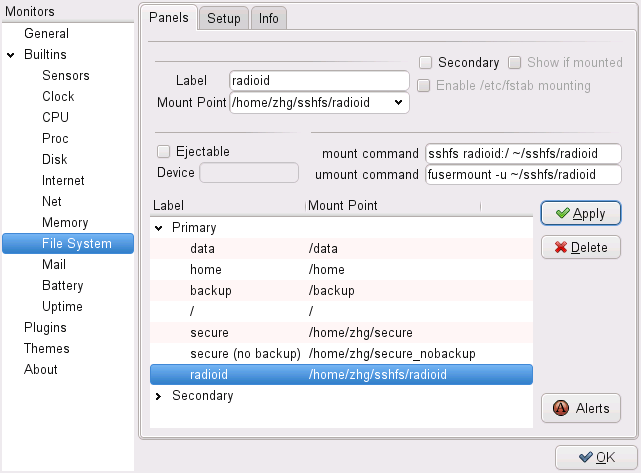This screenshot has height=473, width=641.
Task: Open Plugins in the Monitors sidebar
Action: [45, 328]
